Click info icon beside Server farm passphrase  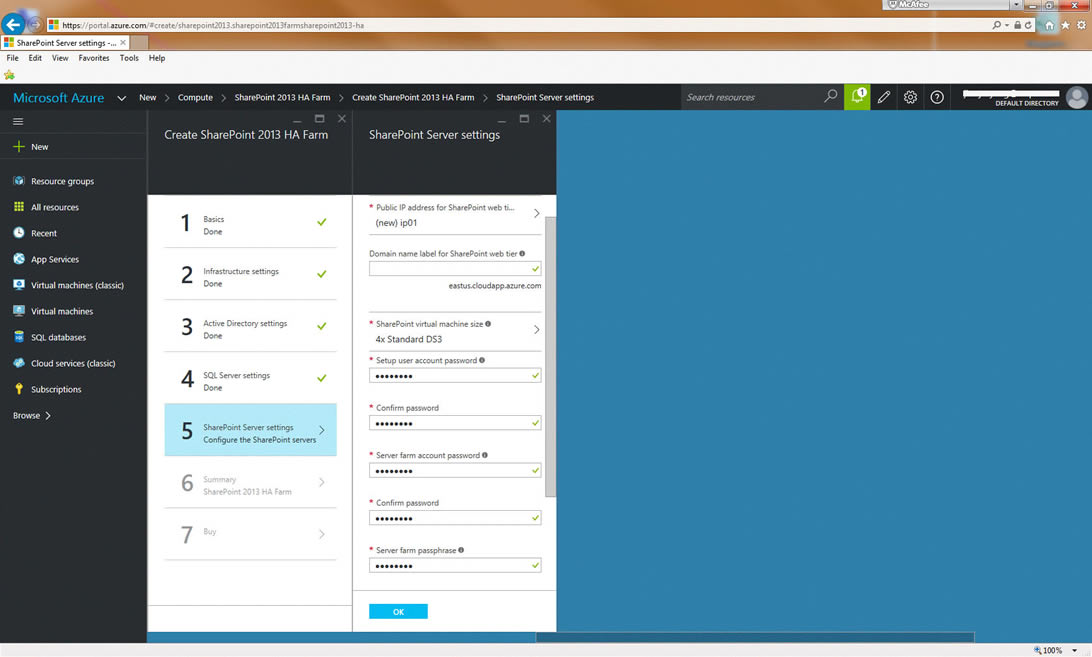(461, 550)
